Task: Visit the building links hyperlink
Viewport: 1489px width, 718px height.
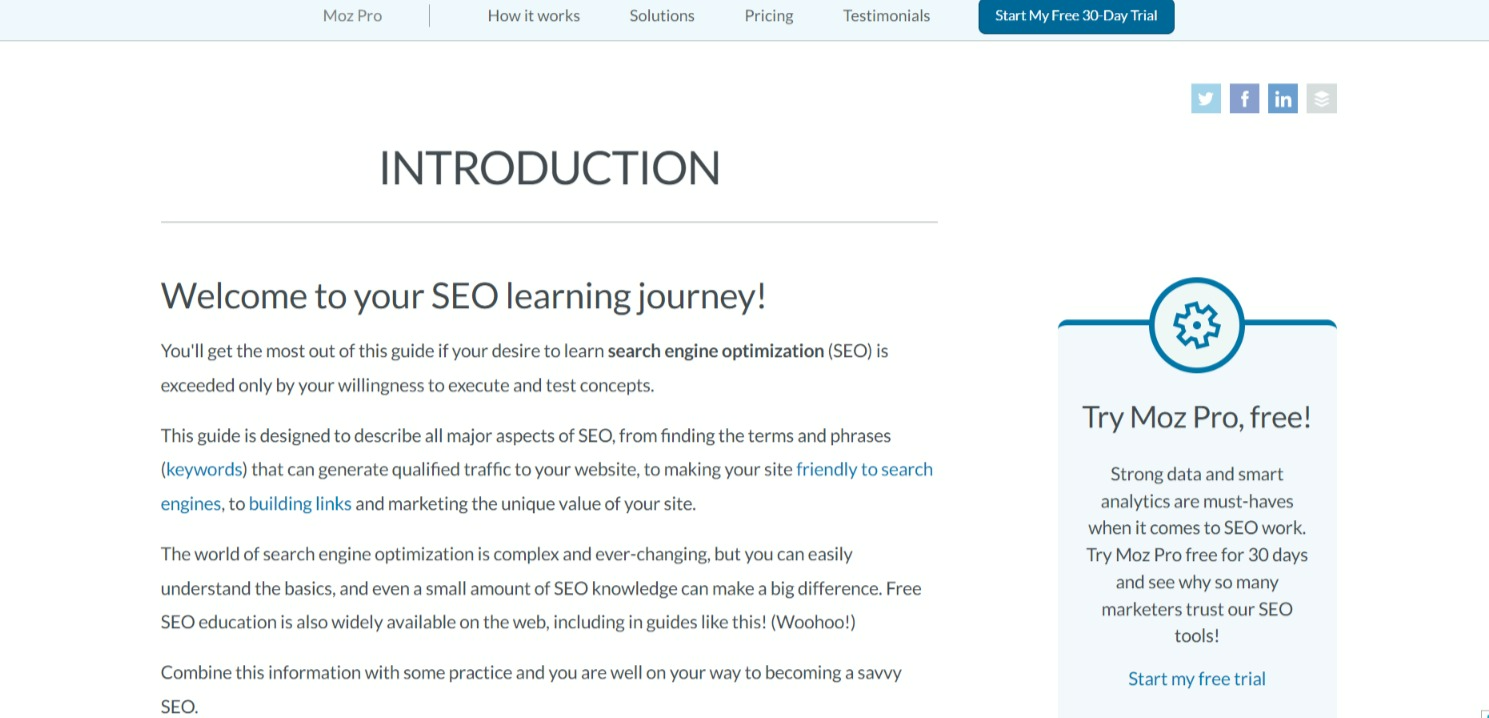Action: 300,504
